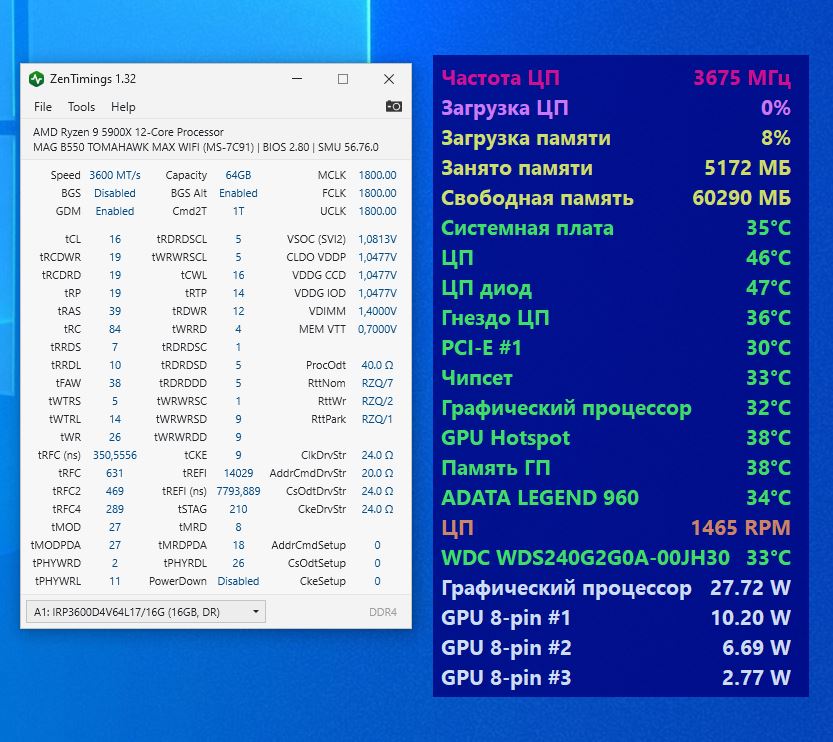Screen dimensions: 833x742
Task: Click the tRFC value 631
Action: tap(115, 473)
